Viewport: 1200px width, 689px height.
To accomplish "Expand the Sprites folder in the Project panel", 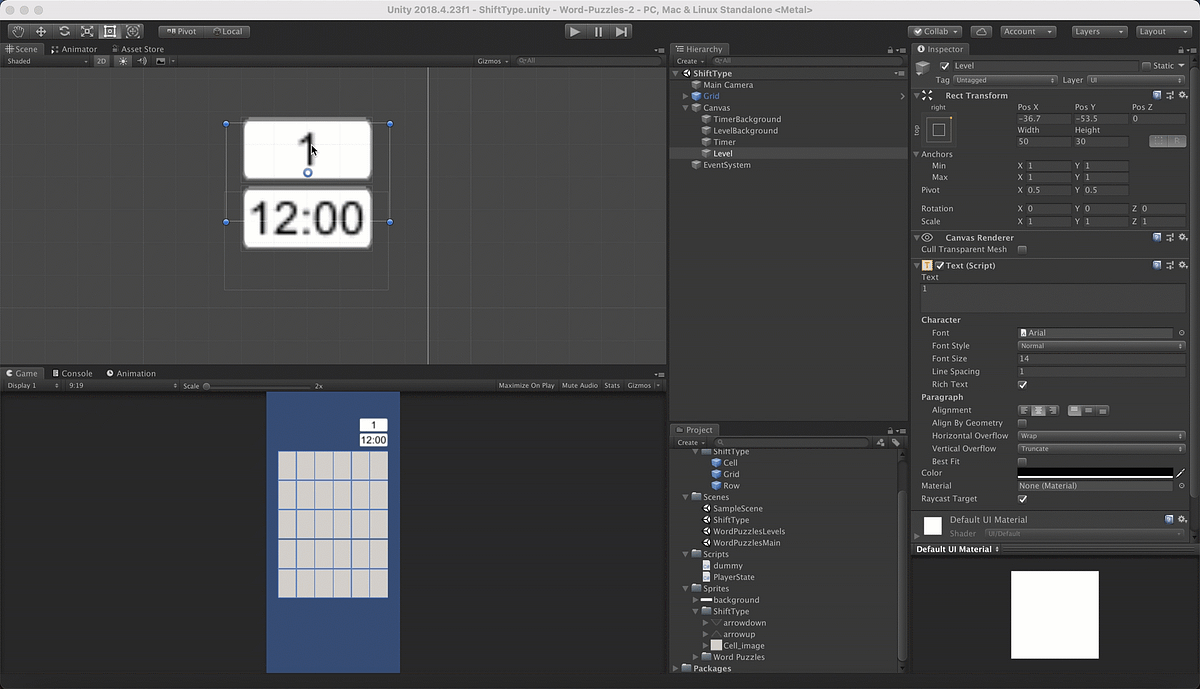I will coord(686,588).
